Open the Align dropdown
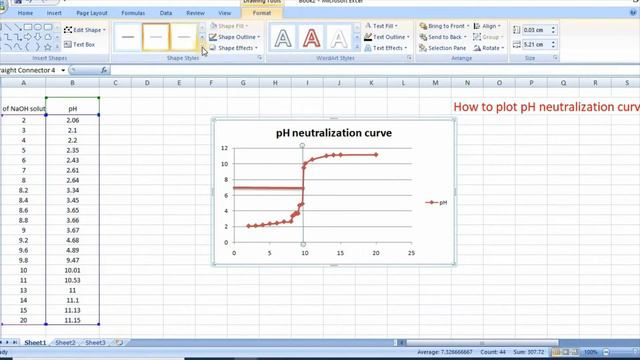Image resolution: width=640 pixels, height=360 pixels. (487, 26)
